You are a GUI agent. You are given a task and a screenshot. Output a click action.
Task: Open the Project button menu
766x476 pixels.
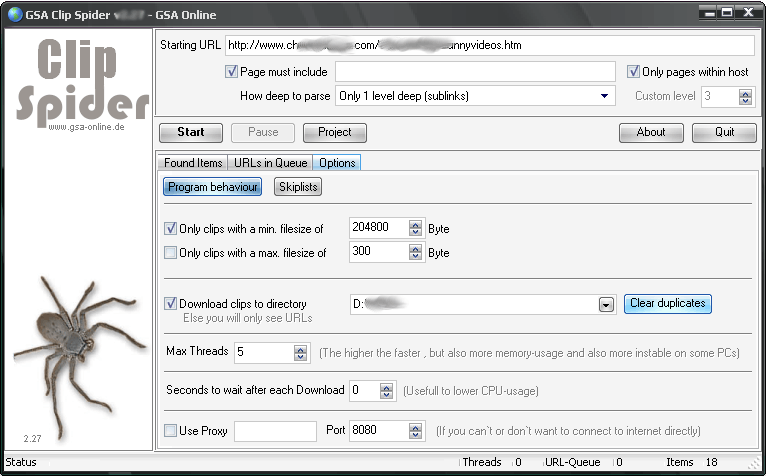(335, 132)
